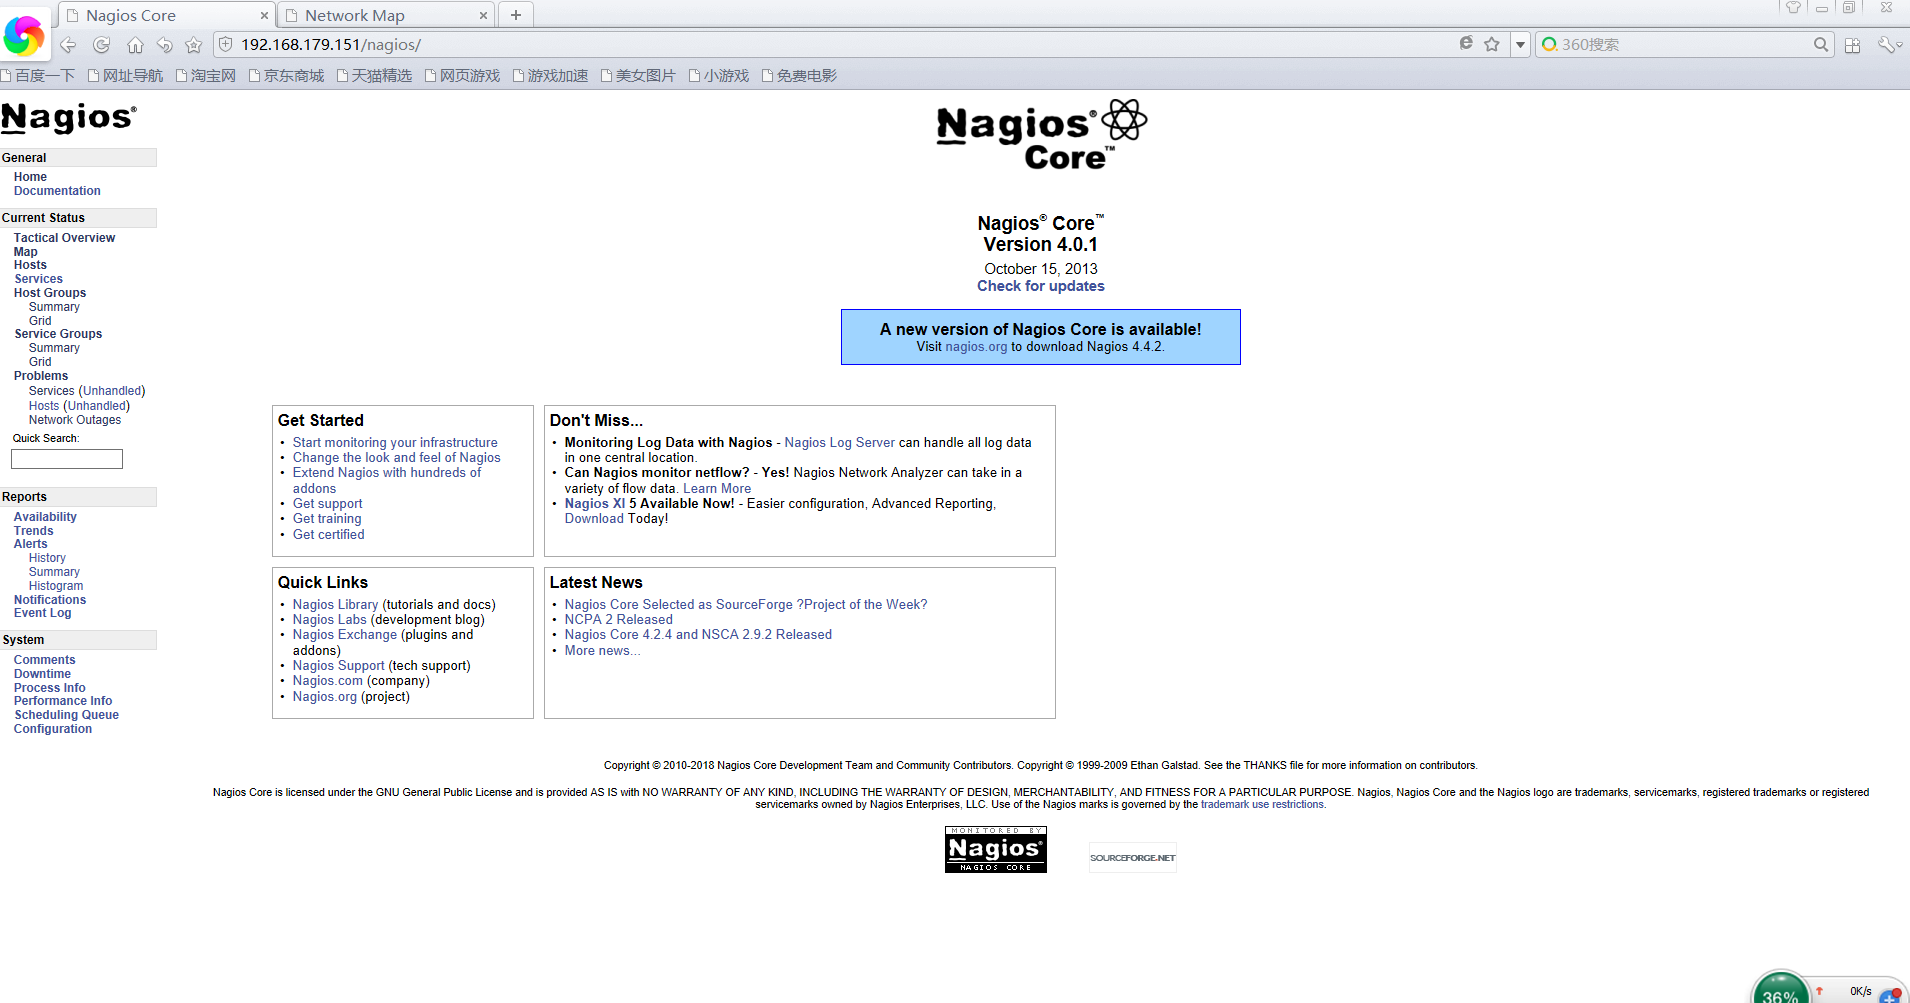
Task: Open the Event Log link
Action: (42, 613)
